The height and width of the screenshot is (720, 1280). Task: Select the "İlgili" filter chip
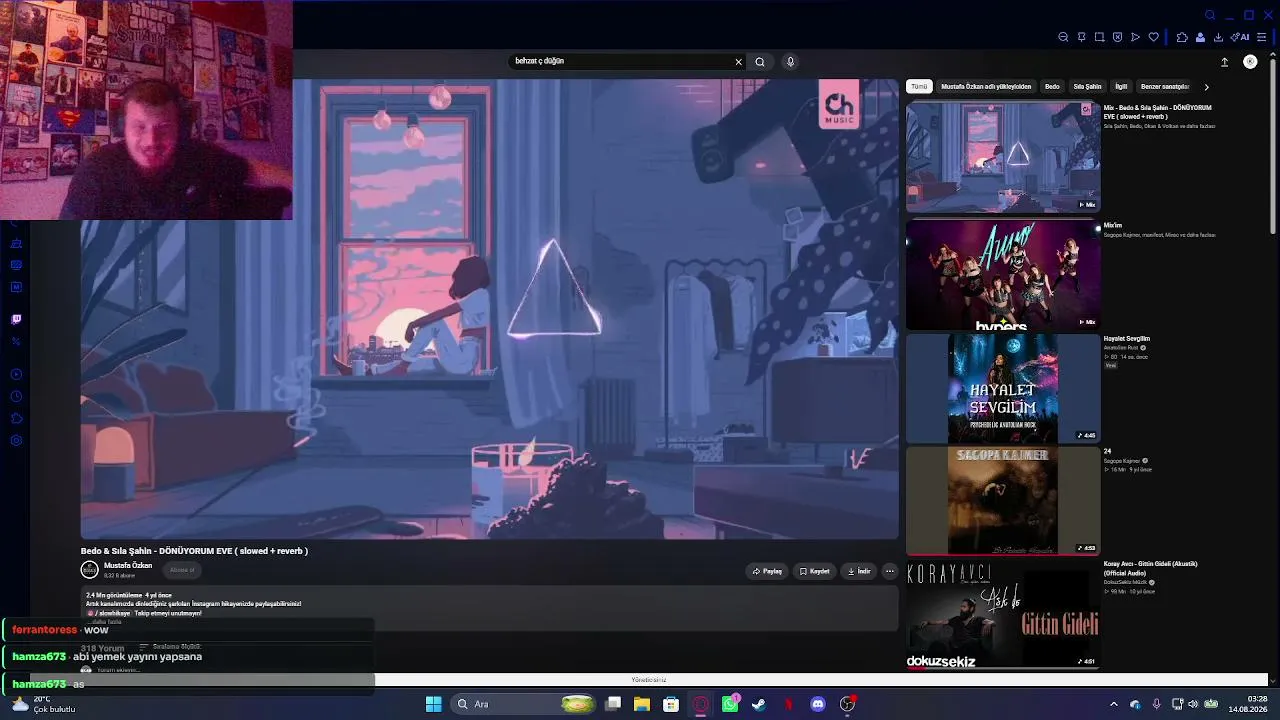coord(1121,87)
